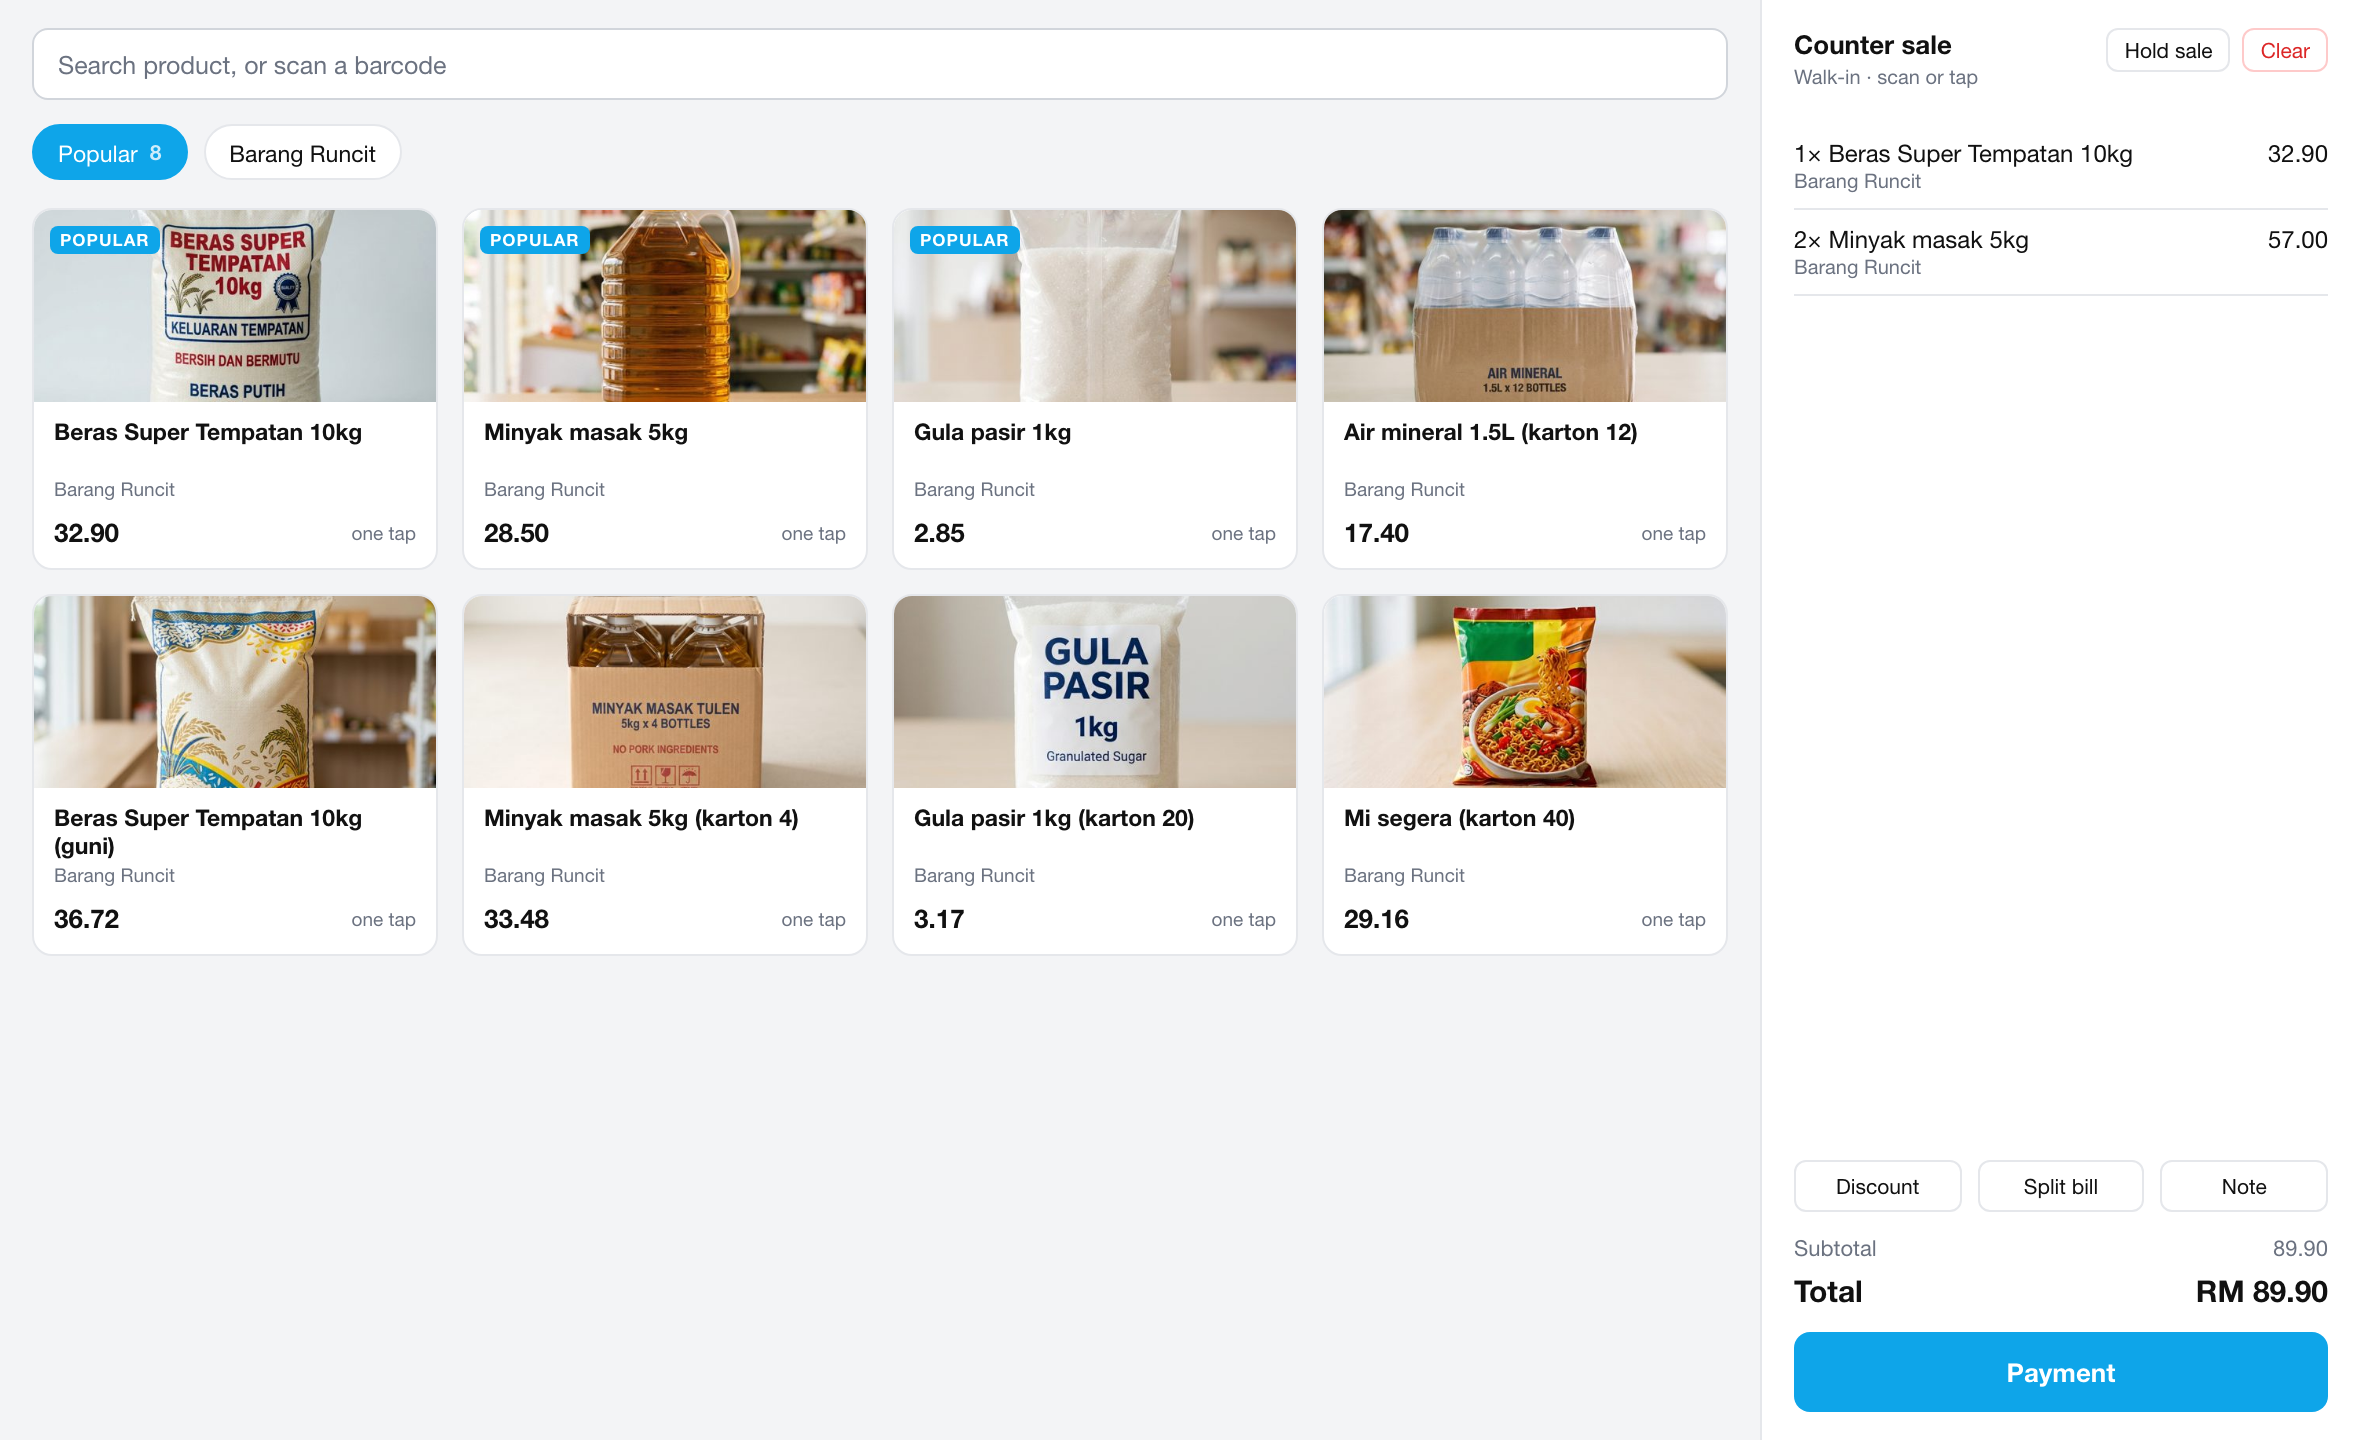This screenshot has width=2360, height=1440.
Task: Tap Gula pasir 1kg karton 20 image
Action: click(x=1095, y=692)
